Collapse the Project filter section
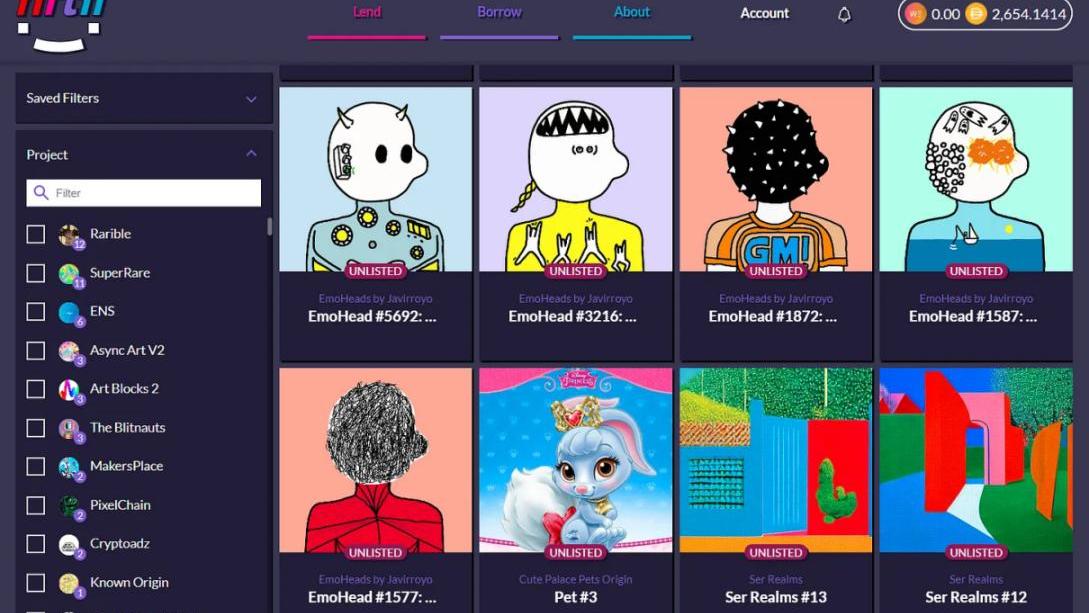1089x613 pixels. tap(251, 153)
